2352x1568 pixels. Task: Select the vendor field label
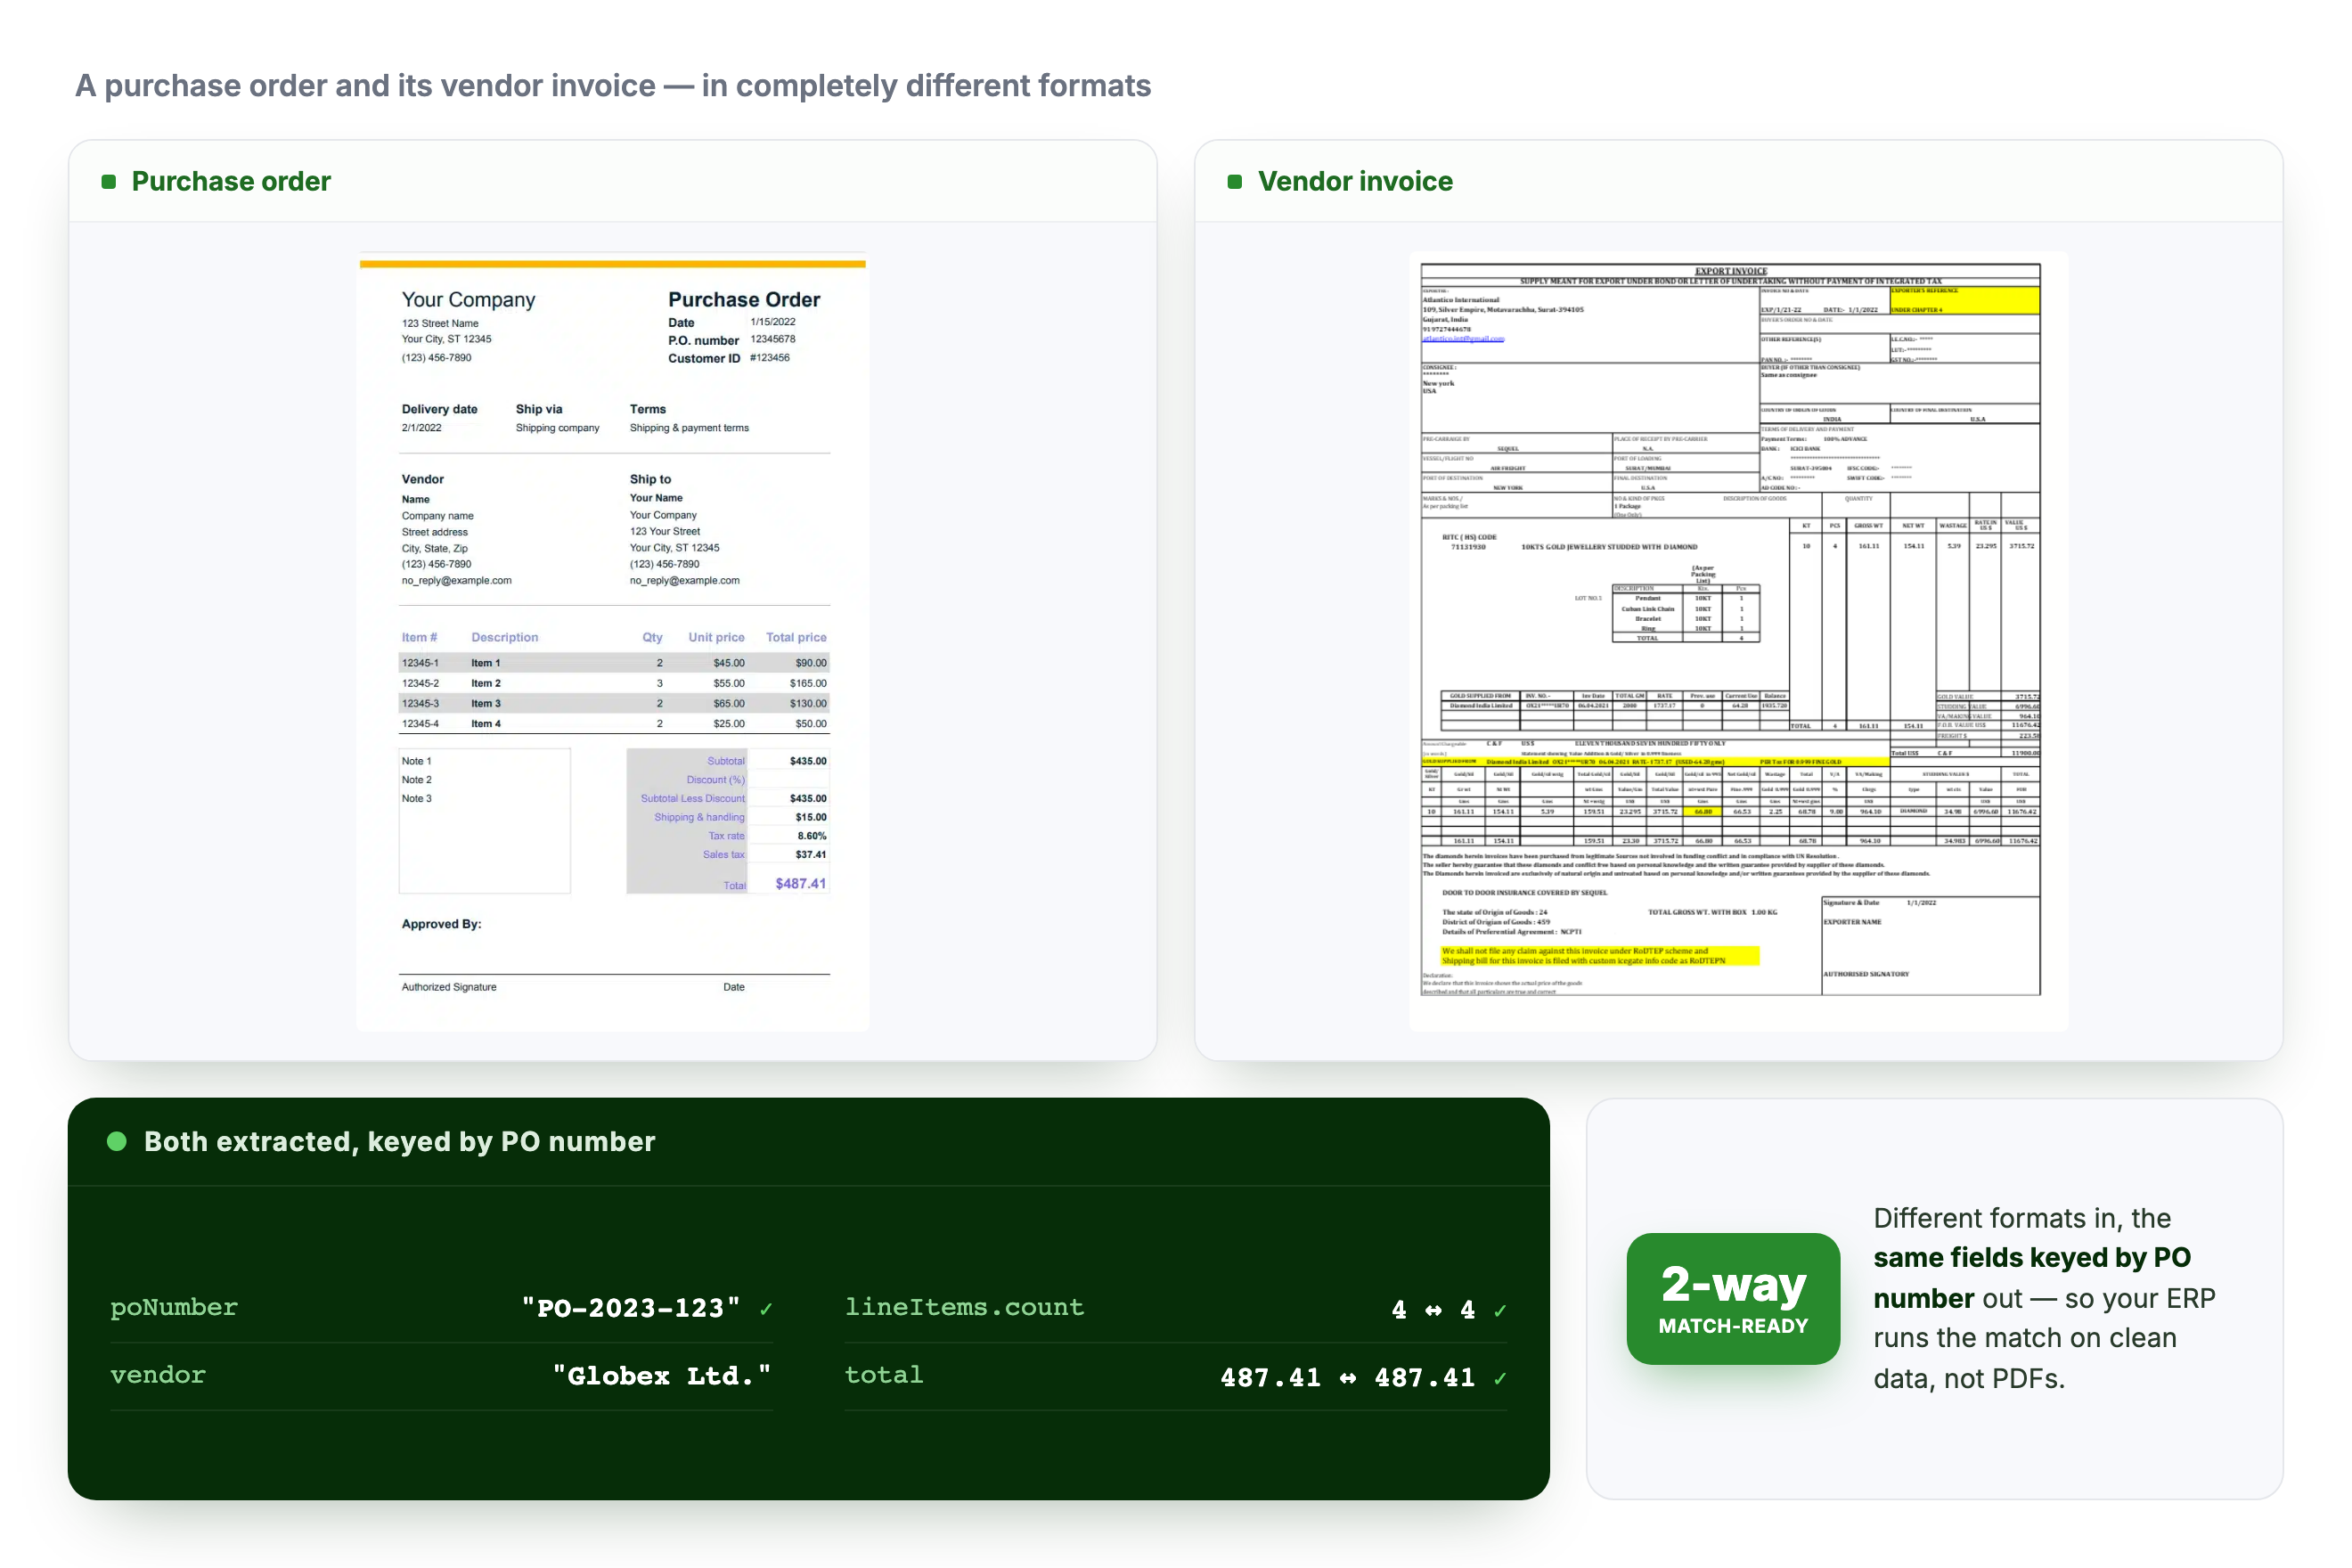[158, 1375]
